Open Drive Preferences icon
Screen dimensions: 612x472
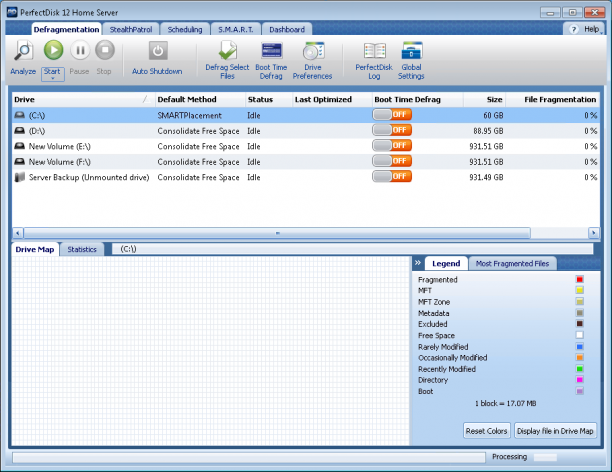pos(313,51)
